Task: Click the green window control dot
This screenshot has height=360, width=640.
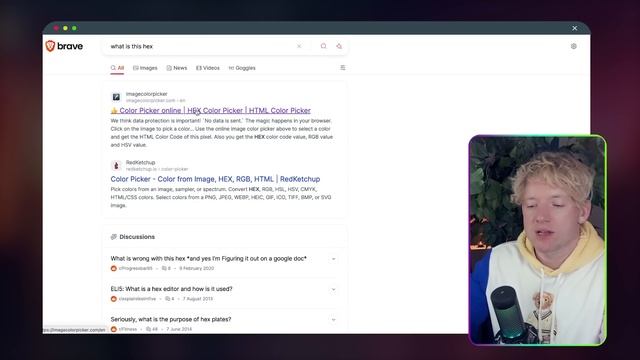Action: click(x=74, y=28)
